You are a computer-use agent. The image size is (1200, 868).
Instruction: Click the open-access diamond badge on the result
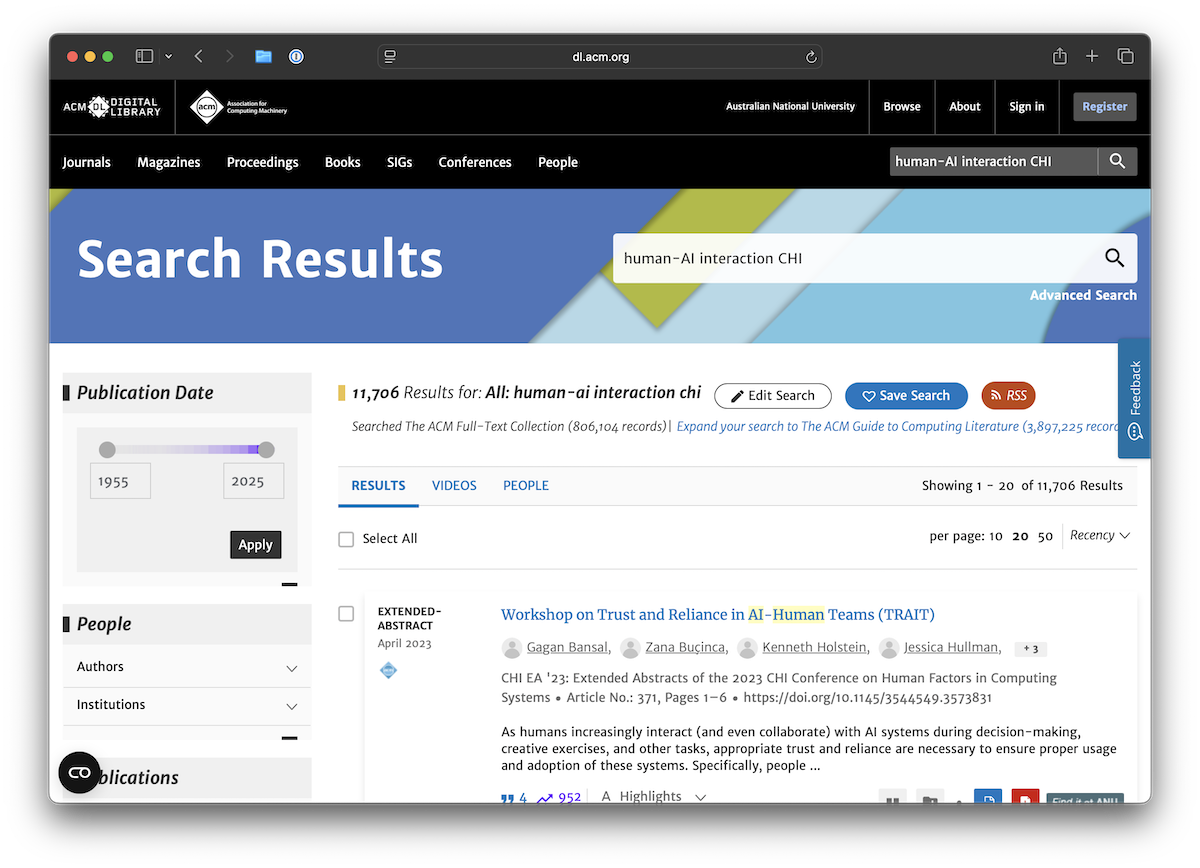pyautogui.click(x=388, y=670)
